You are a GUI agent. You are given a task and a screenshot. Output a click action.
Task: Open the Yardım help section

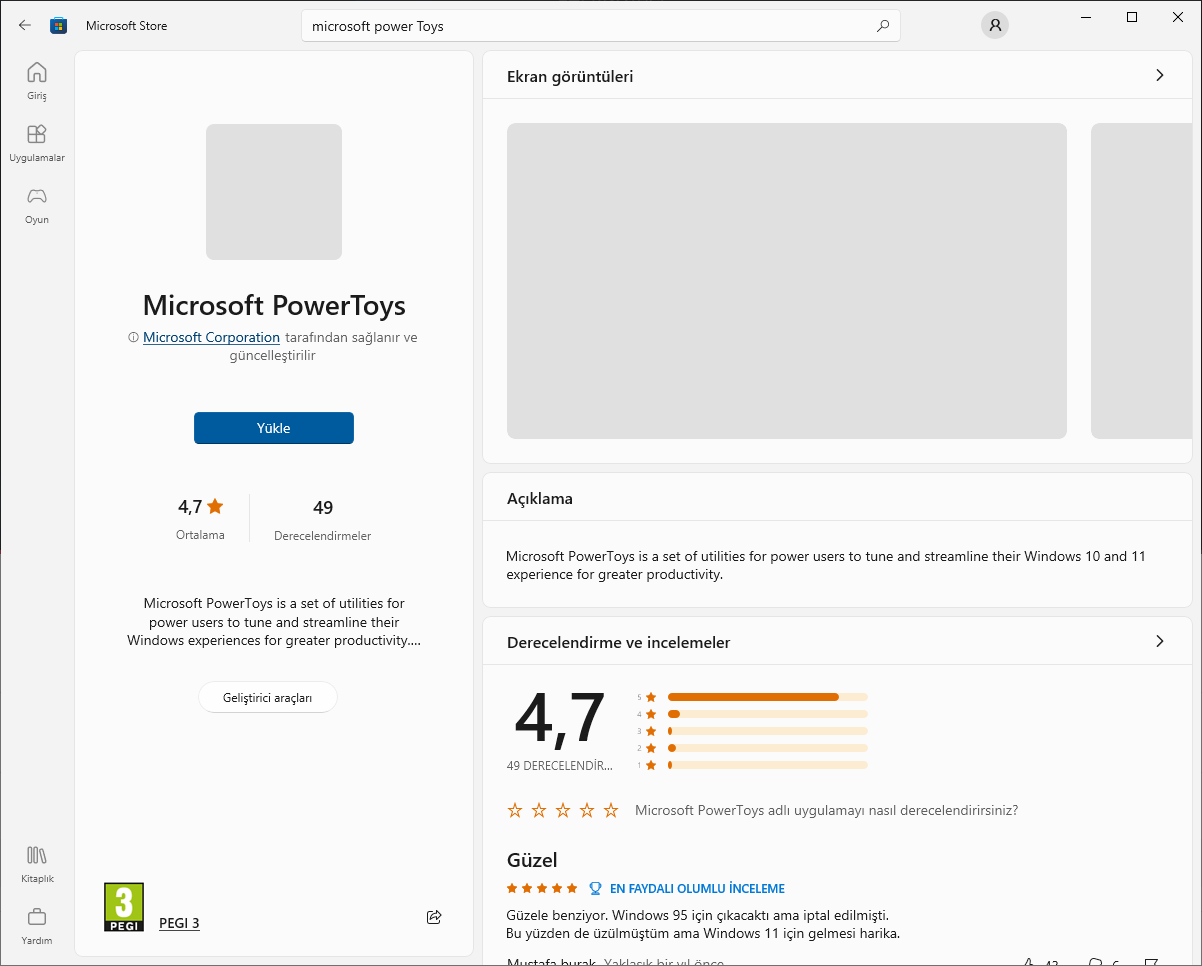37,926
